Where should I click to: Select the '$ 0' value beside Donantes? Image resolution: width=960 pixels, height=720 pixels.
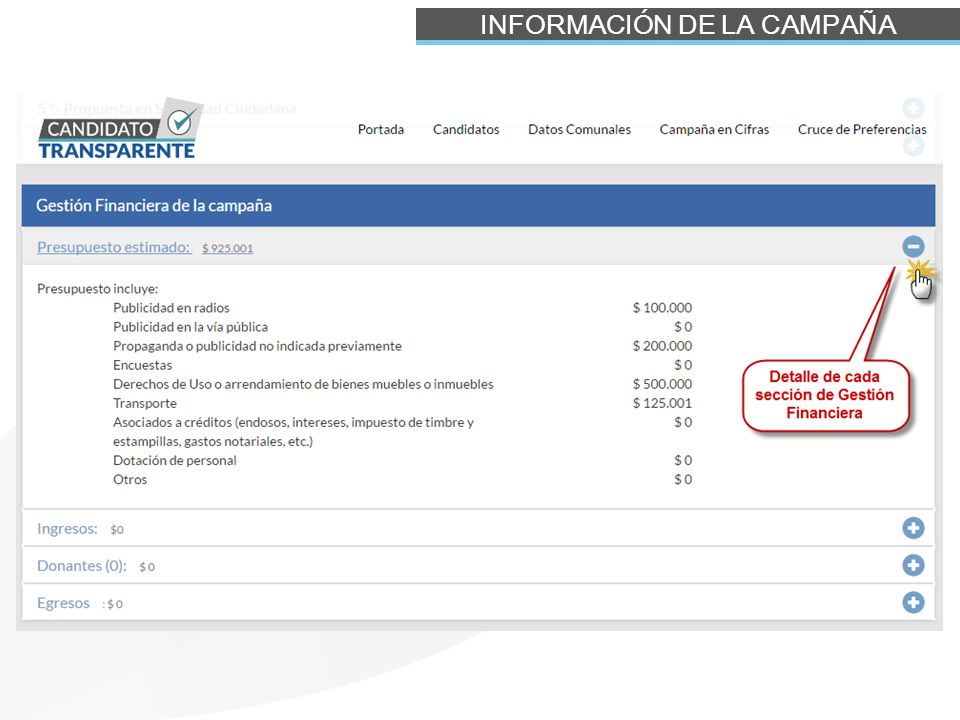click(147, 567)
